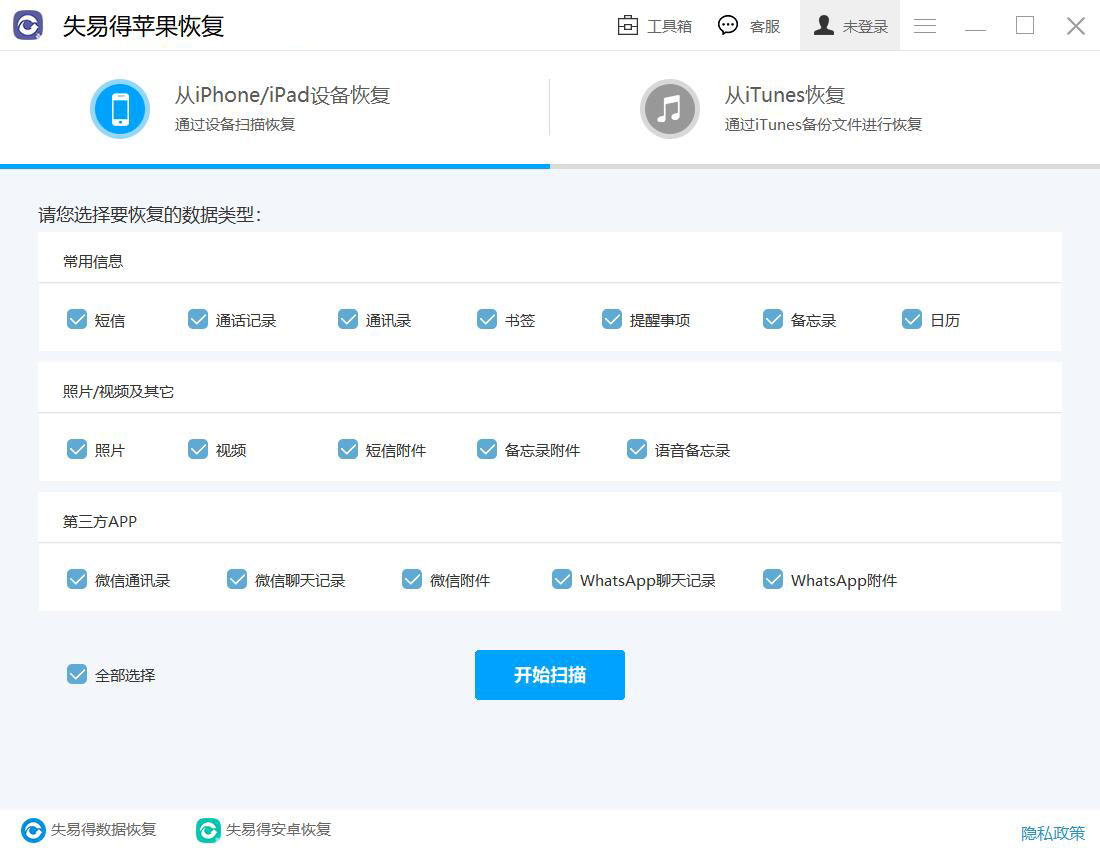Toggle the 照片 checkbox
The image size is (1100, 850).
coord(76,449)
